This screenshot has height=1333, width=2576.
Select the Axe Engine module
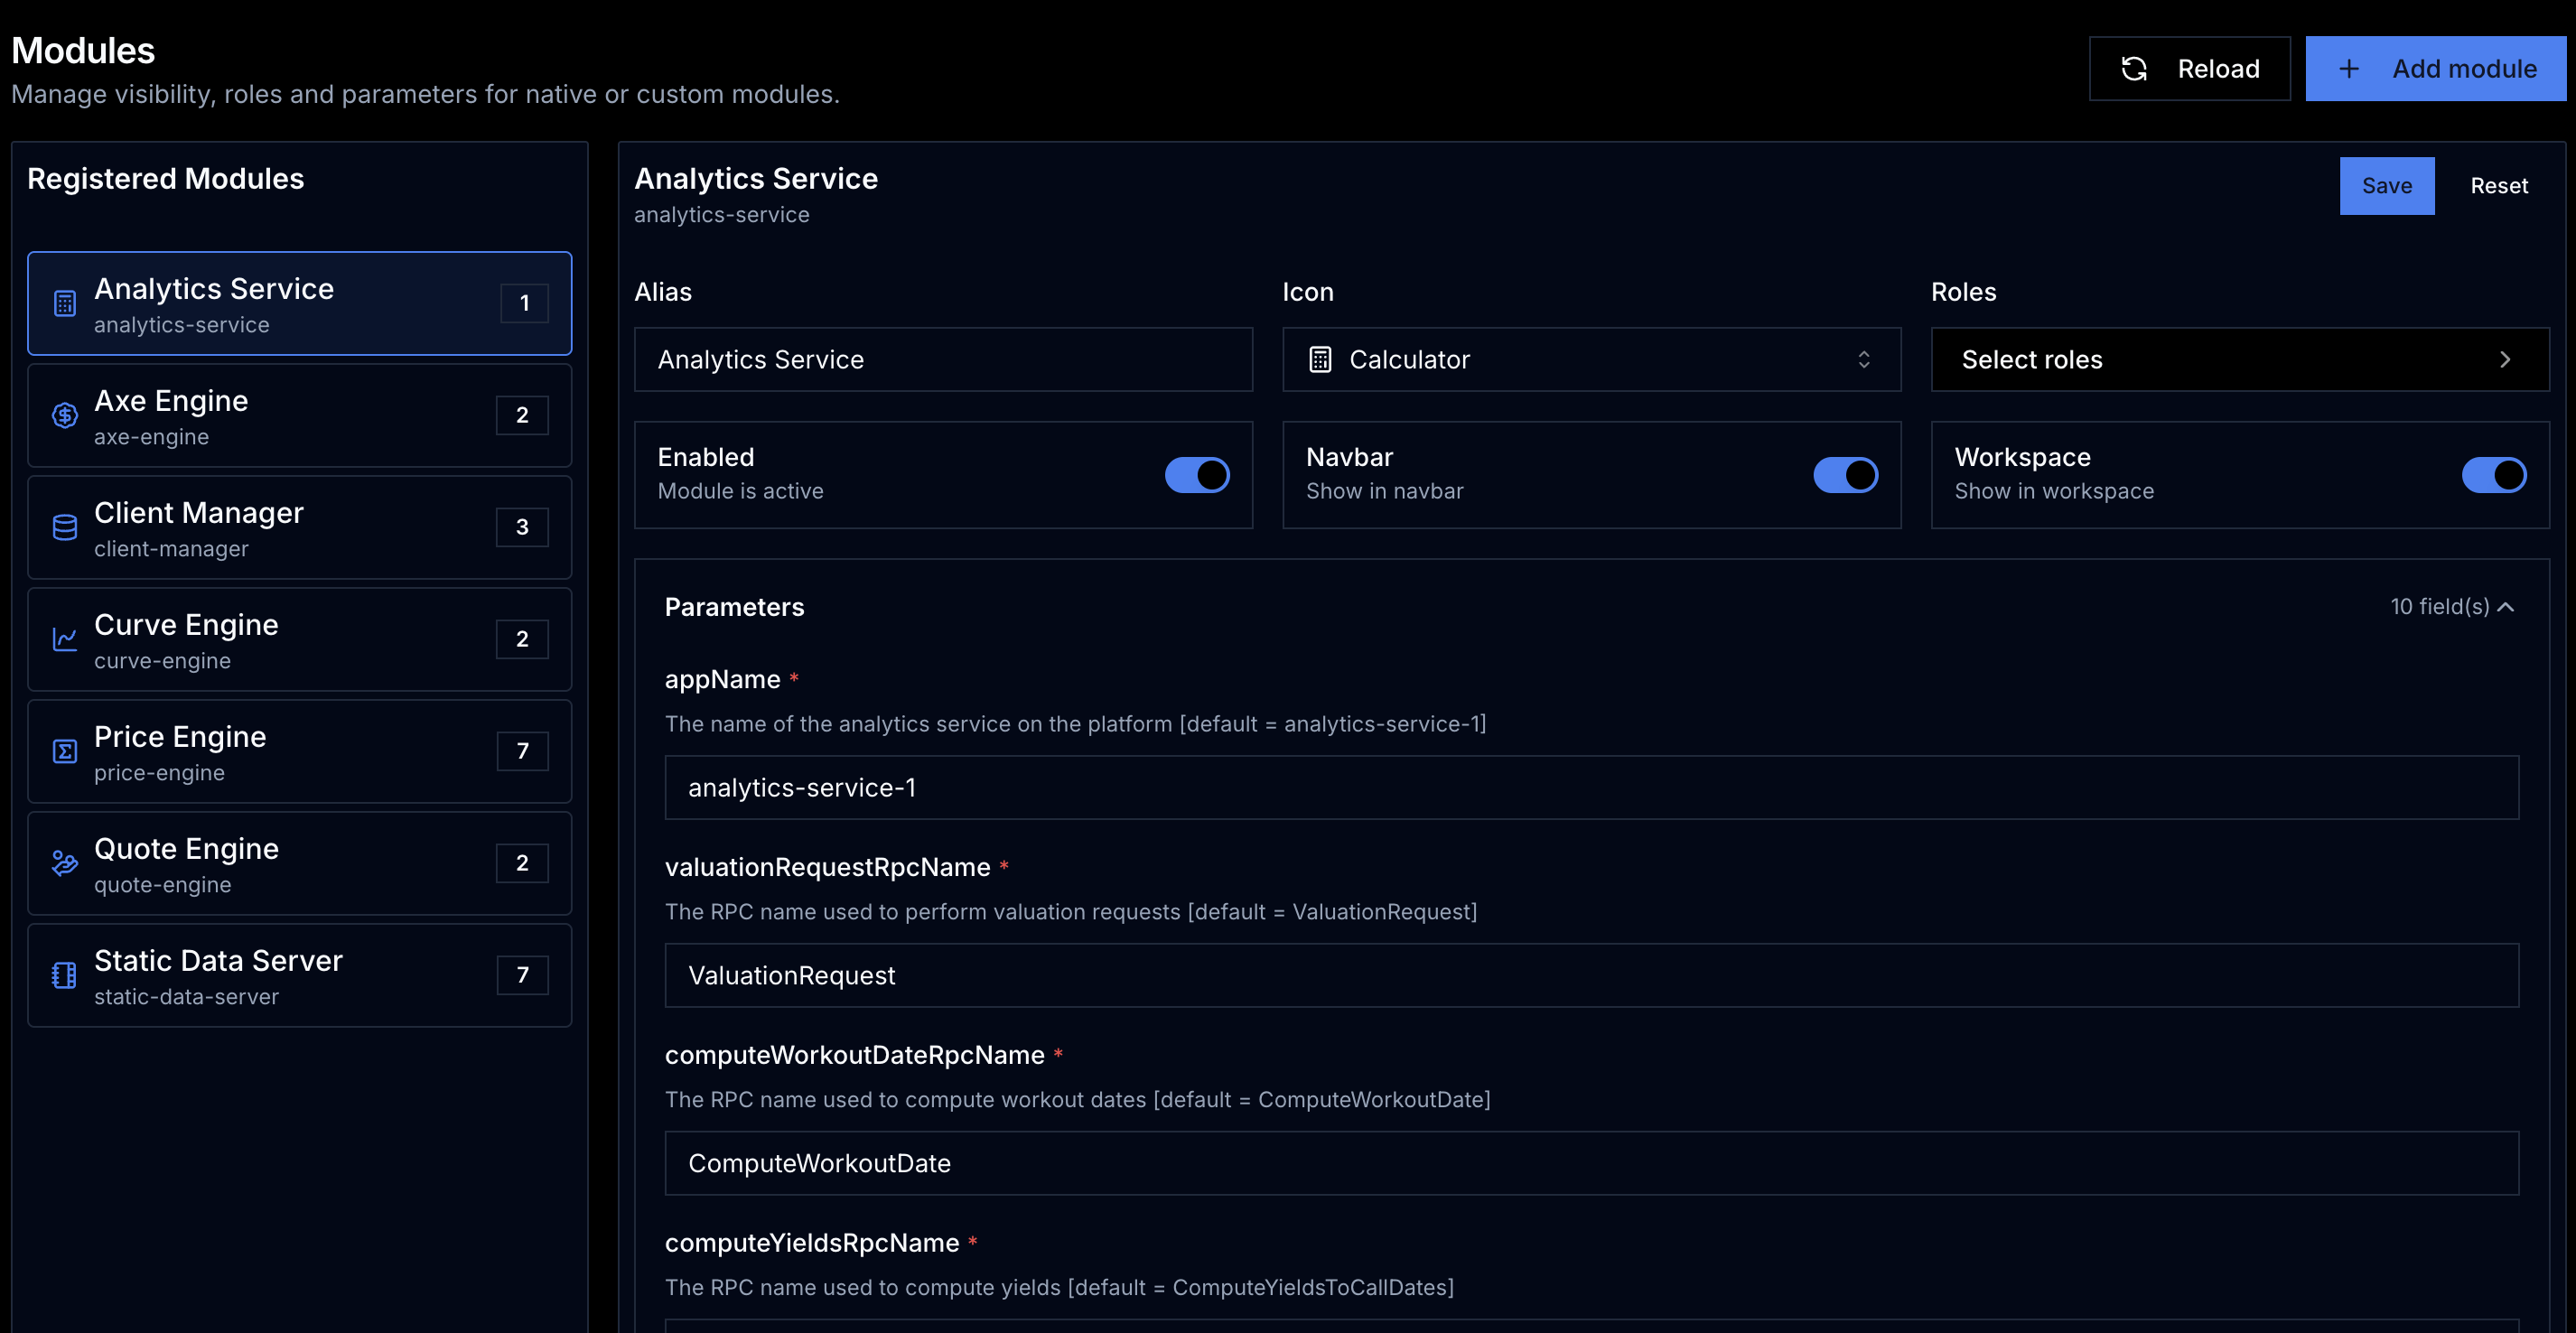click(300, 416)
